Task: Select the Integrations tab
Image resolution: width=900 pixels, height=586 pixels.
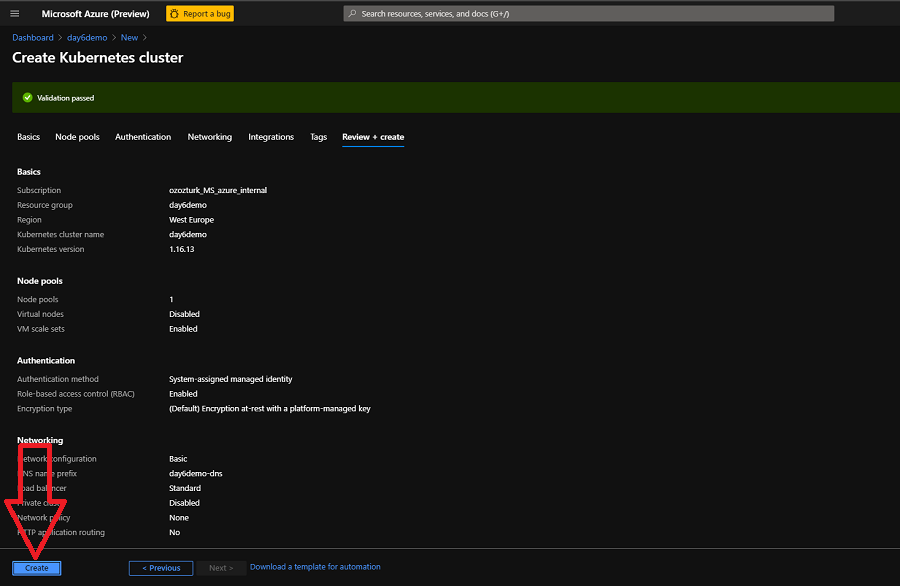Action: point(271,137)
